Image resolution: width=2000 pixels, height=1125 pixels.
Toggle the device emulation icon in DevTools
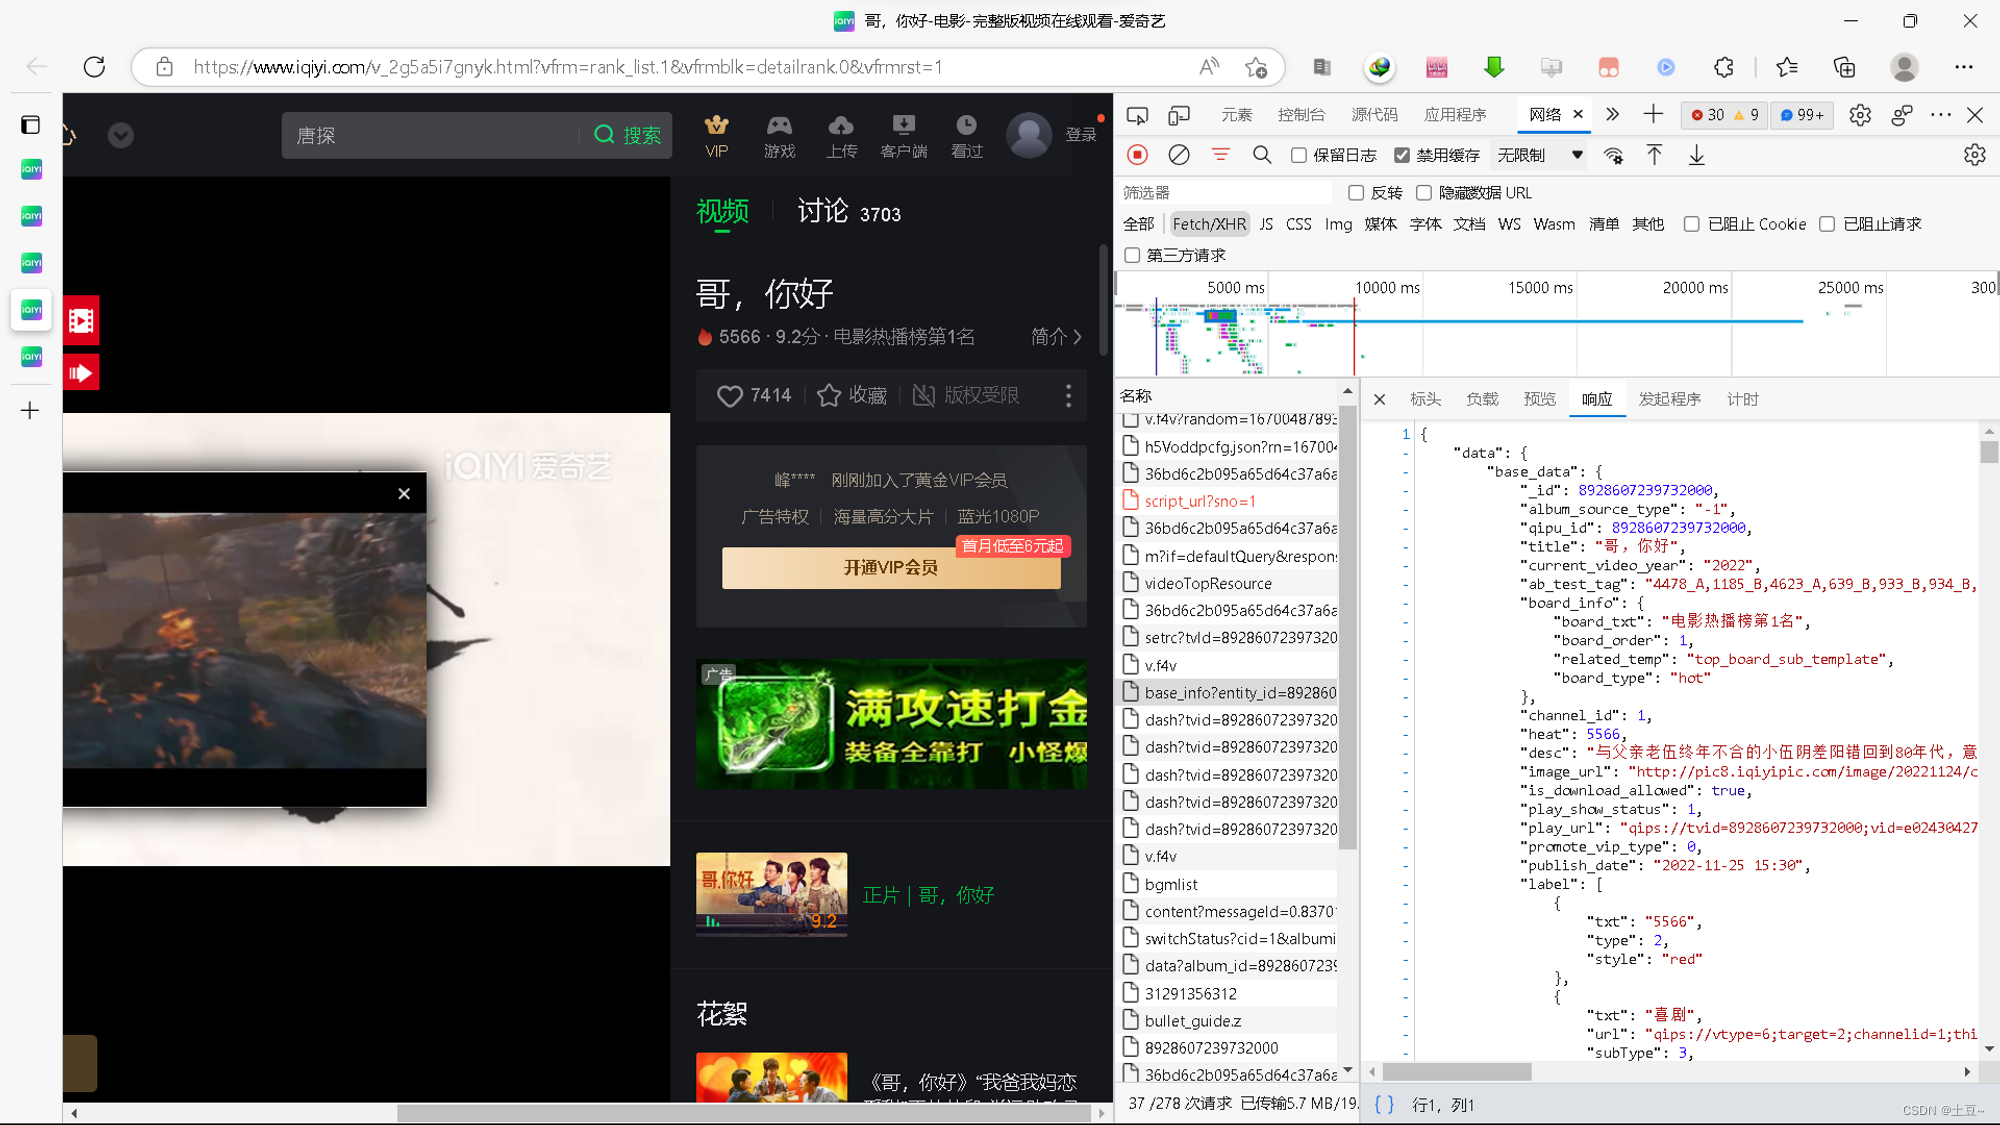[x=1179, y=115]
